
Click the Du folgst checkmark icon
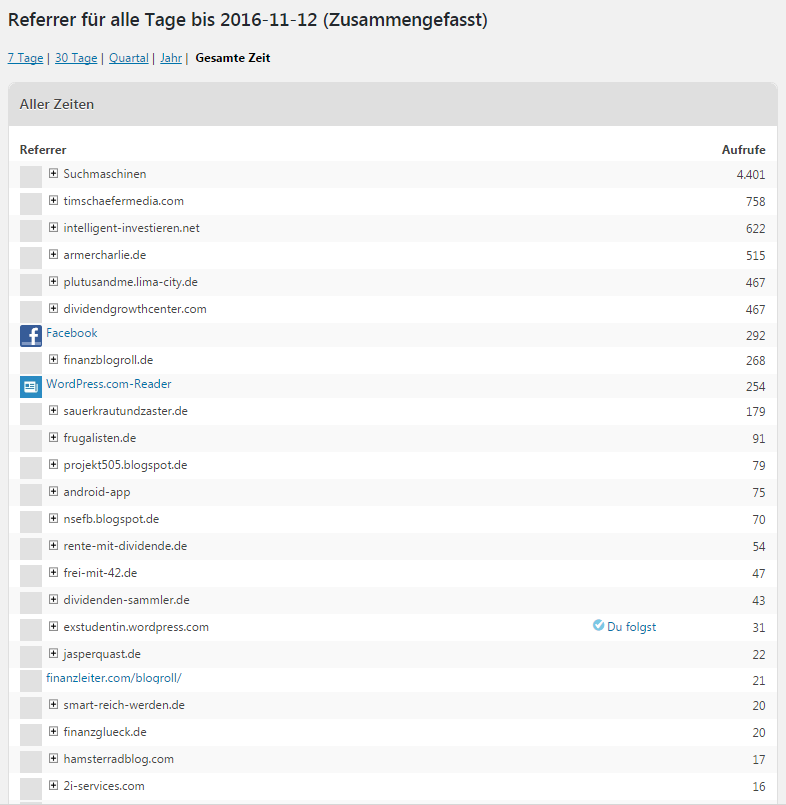pyautogui.click(x=598, y=626)
